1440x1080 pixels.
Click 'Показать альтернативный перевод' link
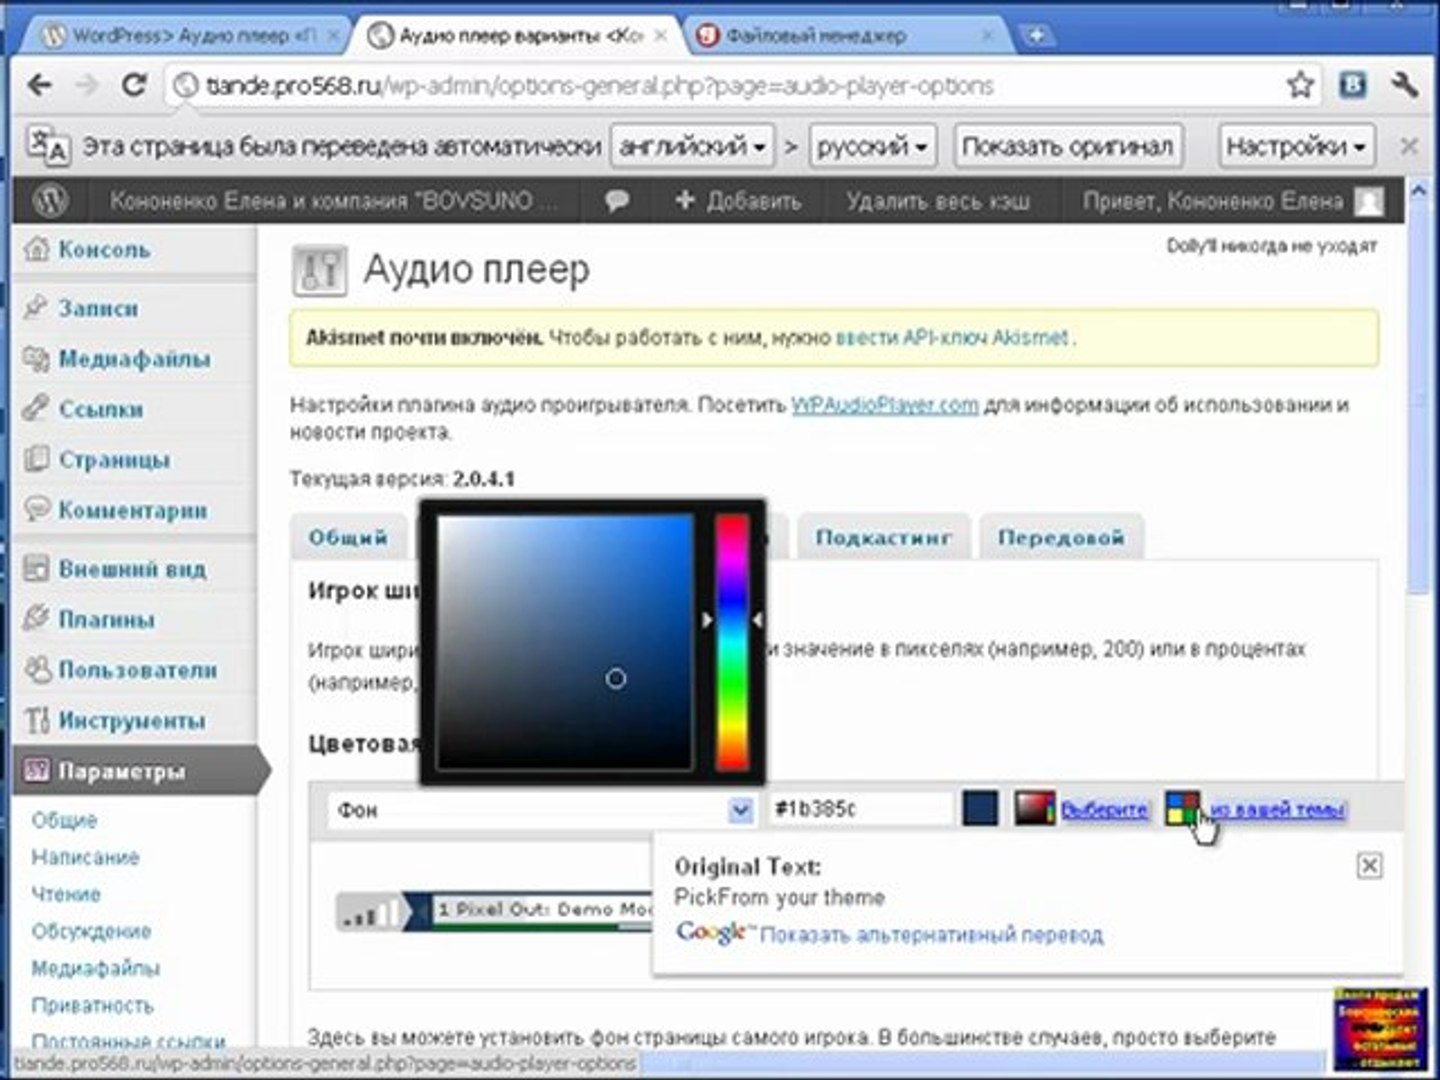click(x=931, y=935)
